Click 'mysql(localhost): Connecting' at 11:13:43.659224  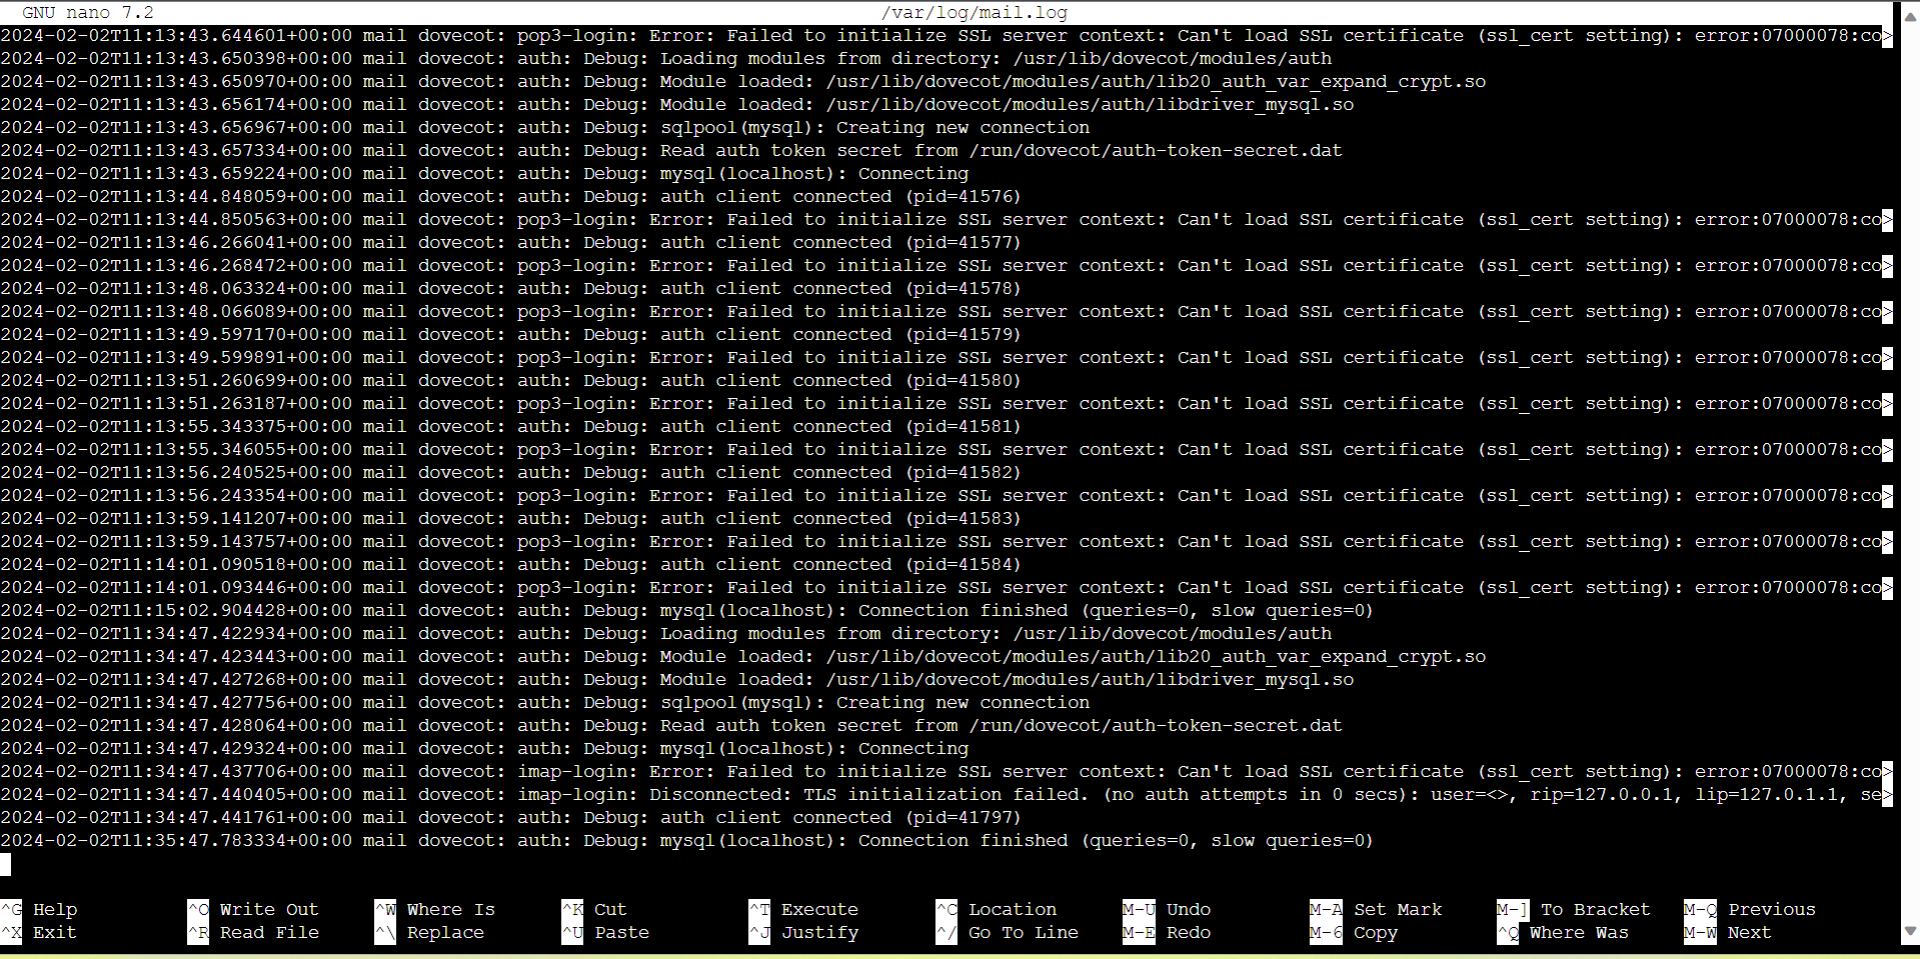coord(814,174)
